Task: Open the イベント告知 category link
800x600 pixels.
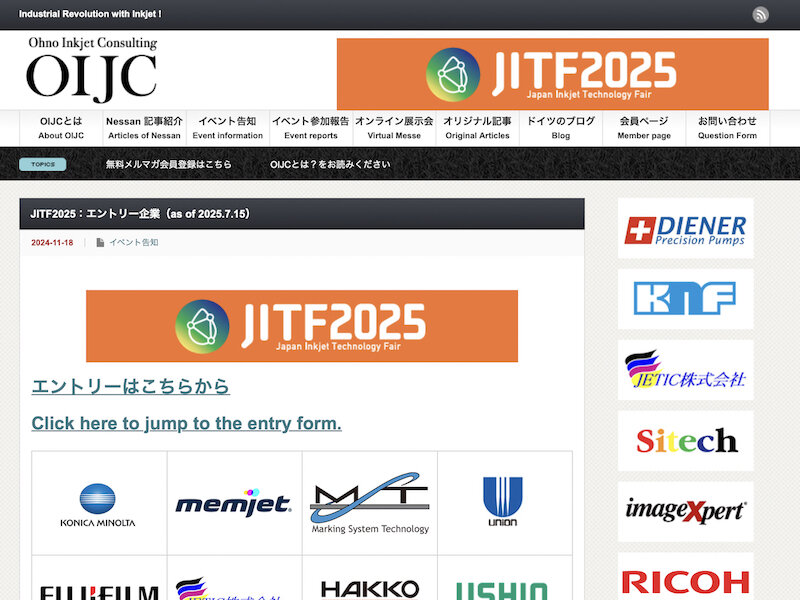Action: click(134, 242)
